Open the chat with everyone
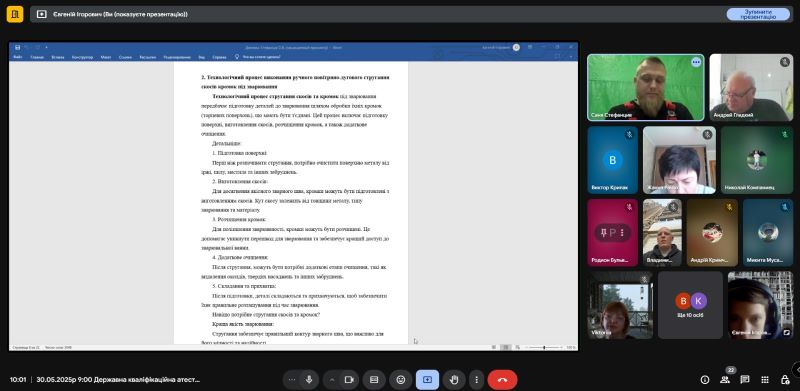Screen dimensions: 800x391 745,380
